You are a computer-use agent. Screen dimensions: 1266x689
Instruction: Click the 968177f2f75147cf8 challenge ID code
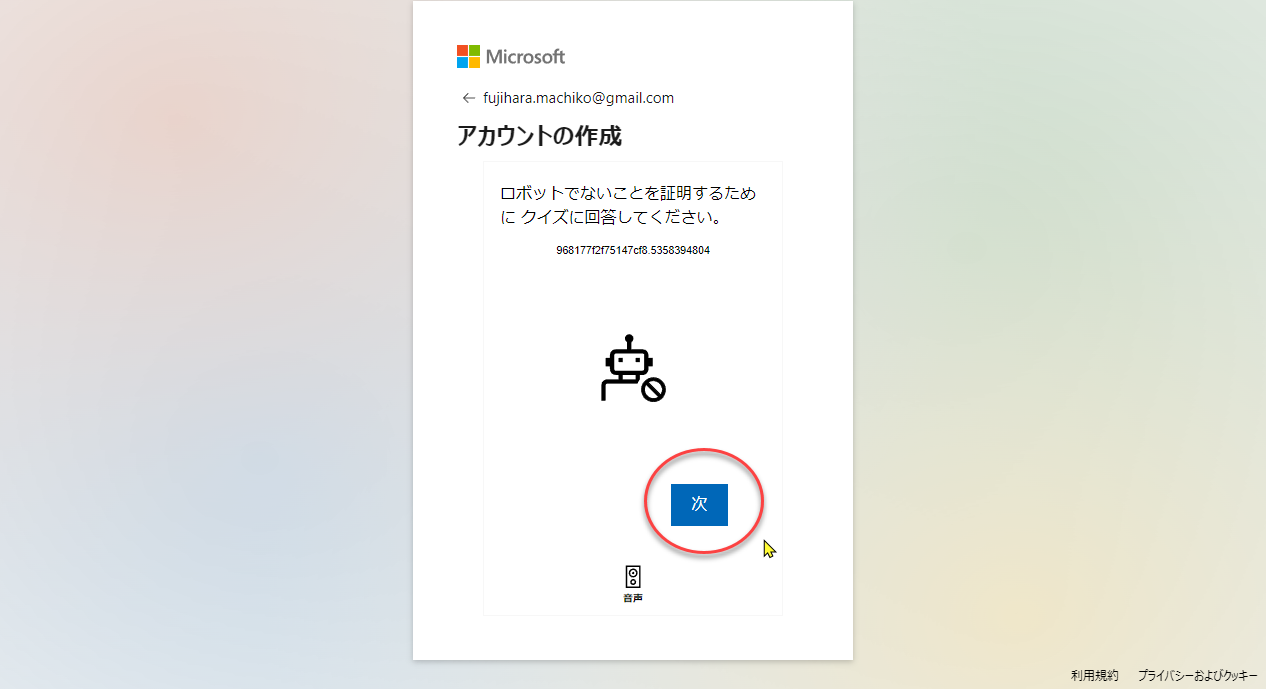(x=633, y=250)
